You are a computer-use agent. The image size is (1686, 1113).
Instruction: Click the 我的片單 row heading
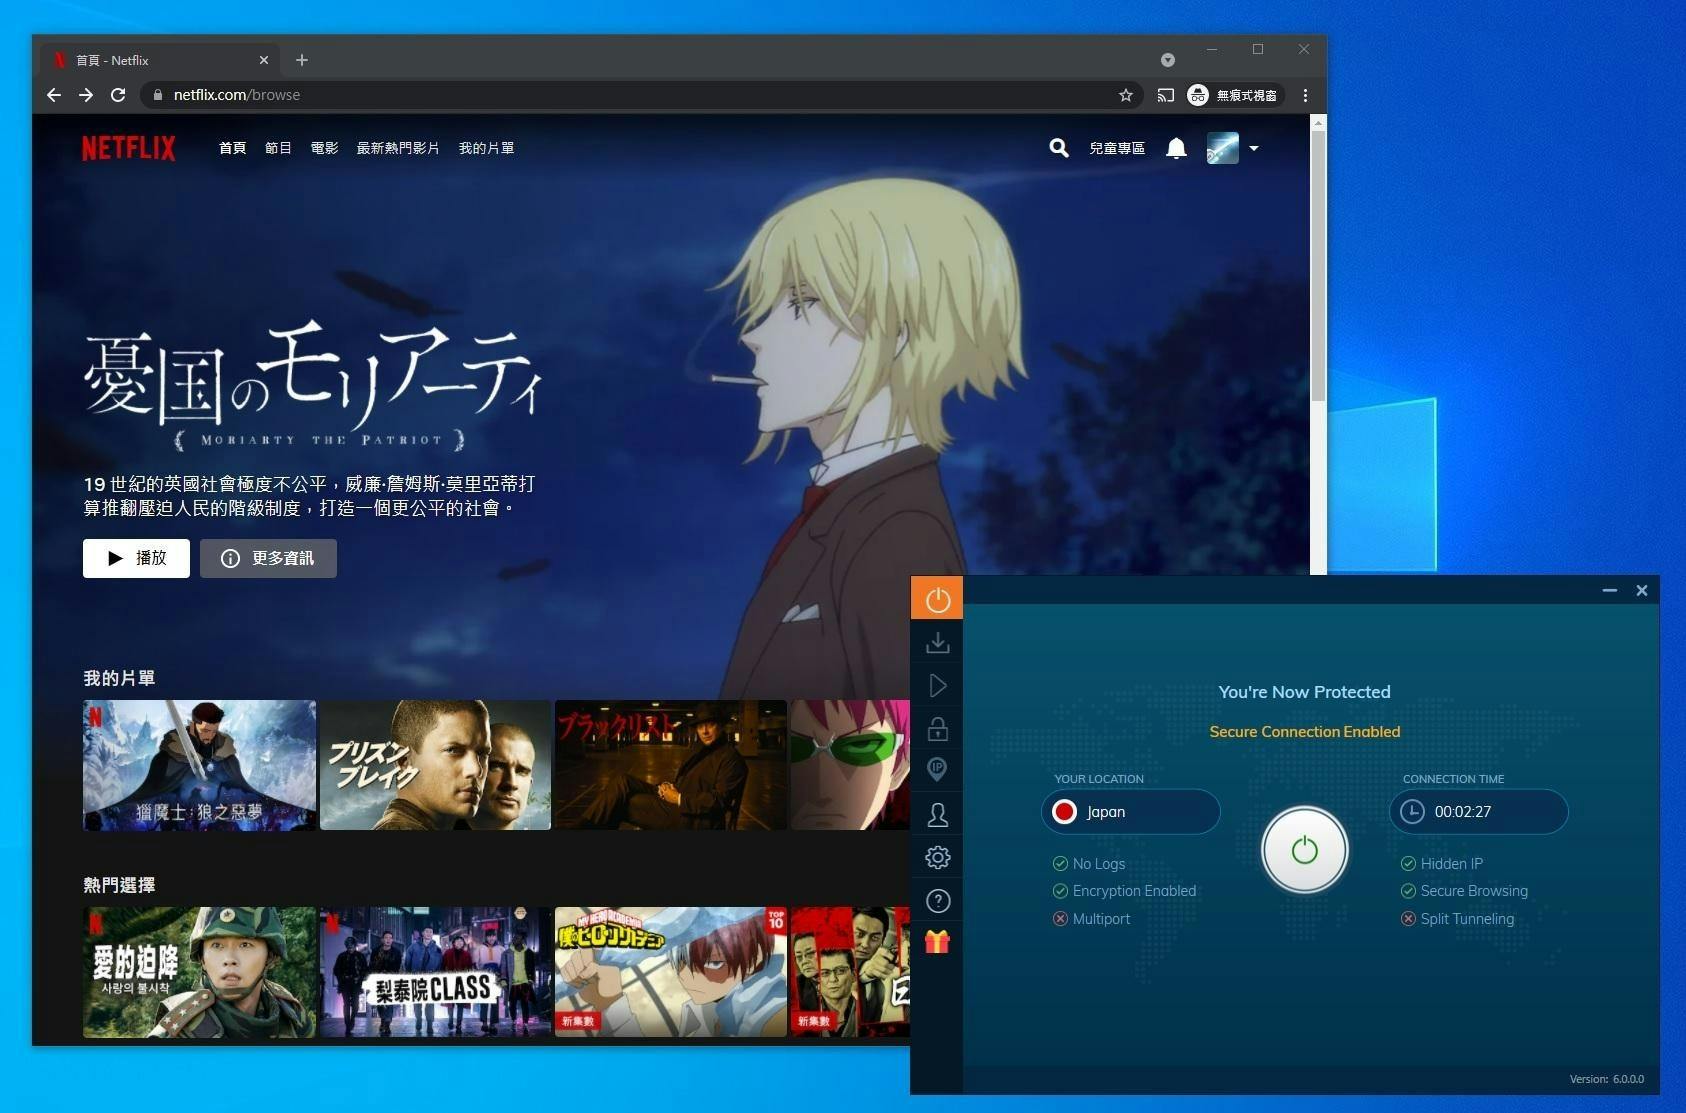pos(119,678)
